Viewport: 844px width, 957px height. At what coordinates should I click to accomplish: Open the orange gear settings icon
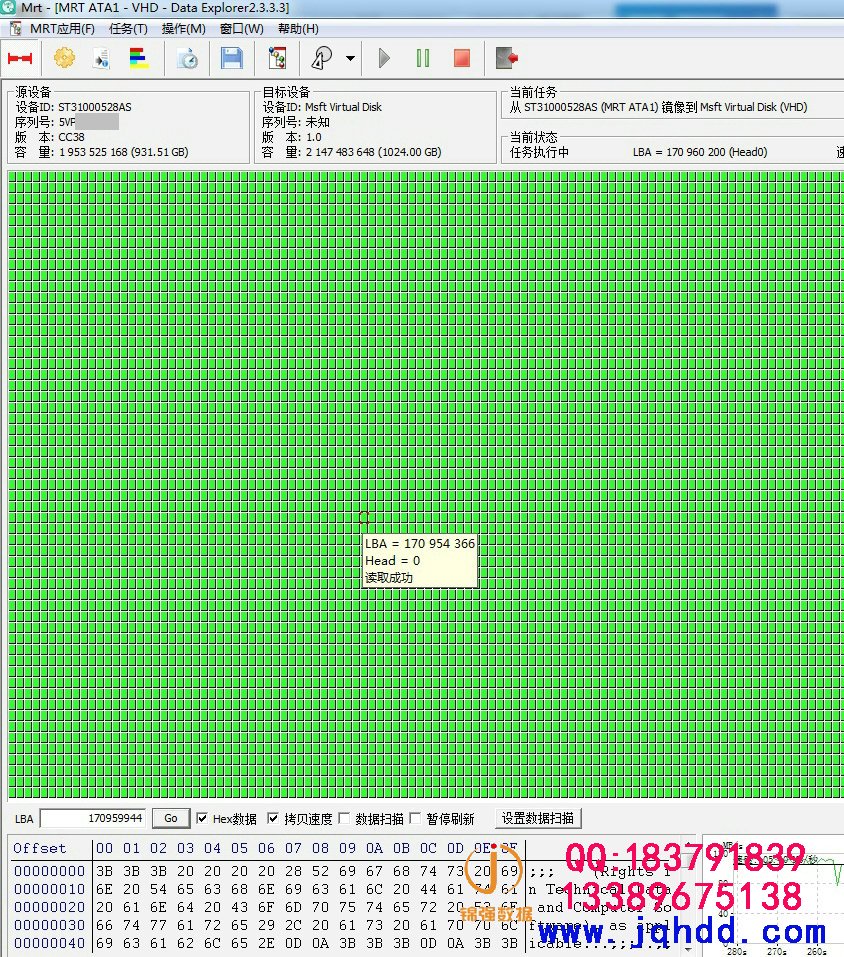[x=64, y=58]
